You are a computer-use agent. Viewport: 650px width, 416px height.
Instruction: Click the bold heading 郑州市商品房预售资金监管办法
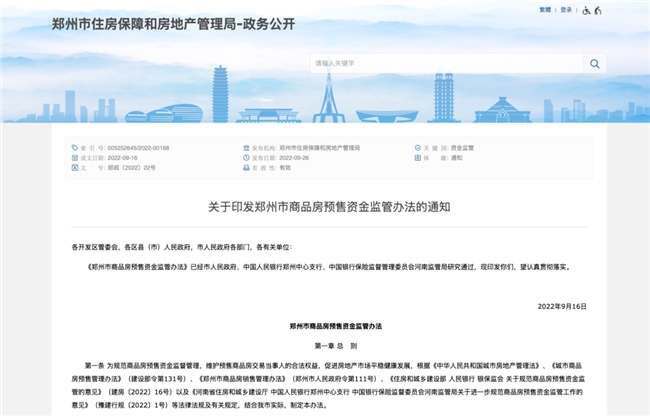[x=335, y=327]
